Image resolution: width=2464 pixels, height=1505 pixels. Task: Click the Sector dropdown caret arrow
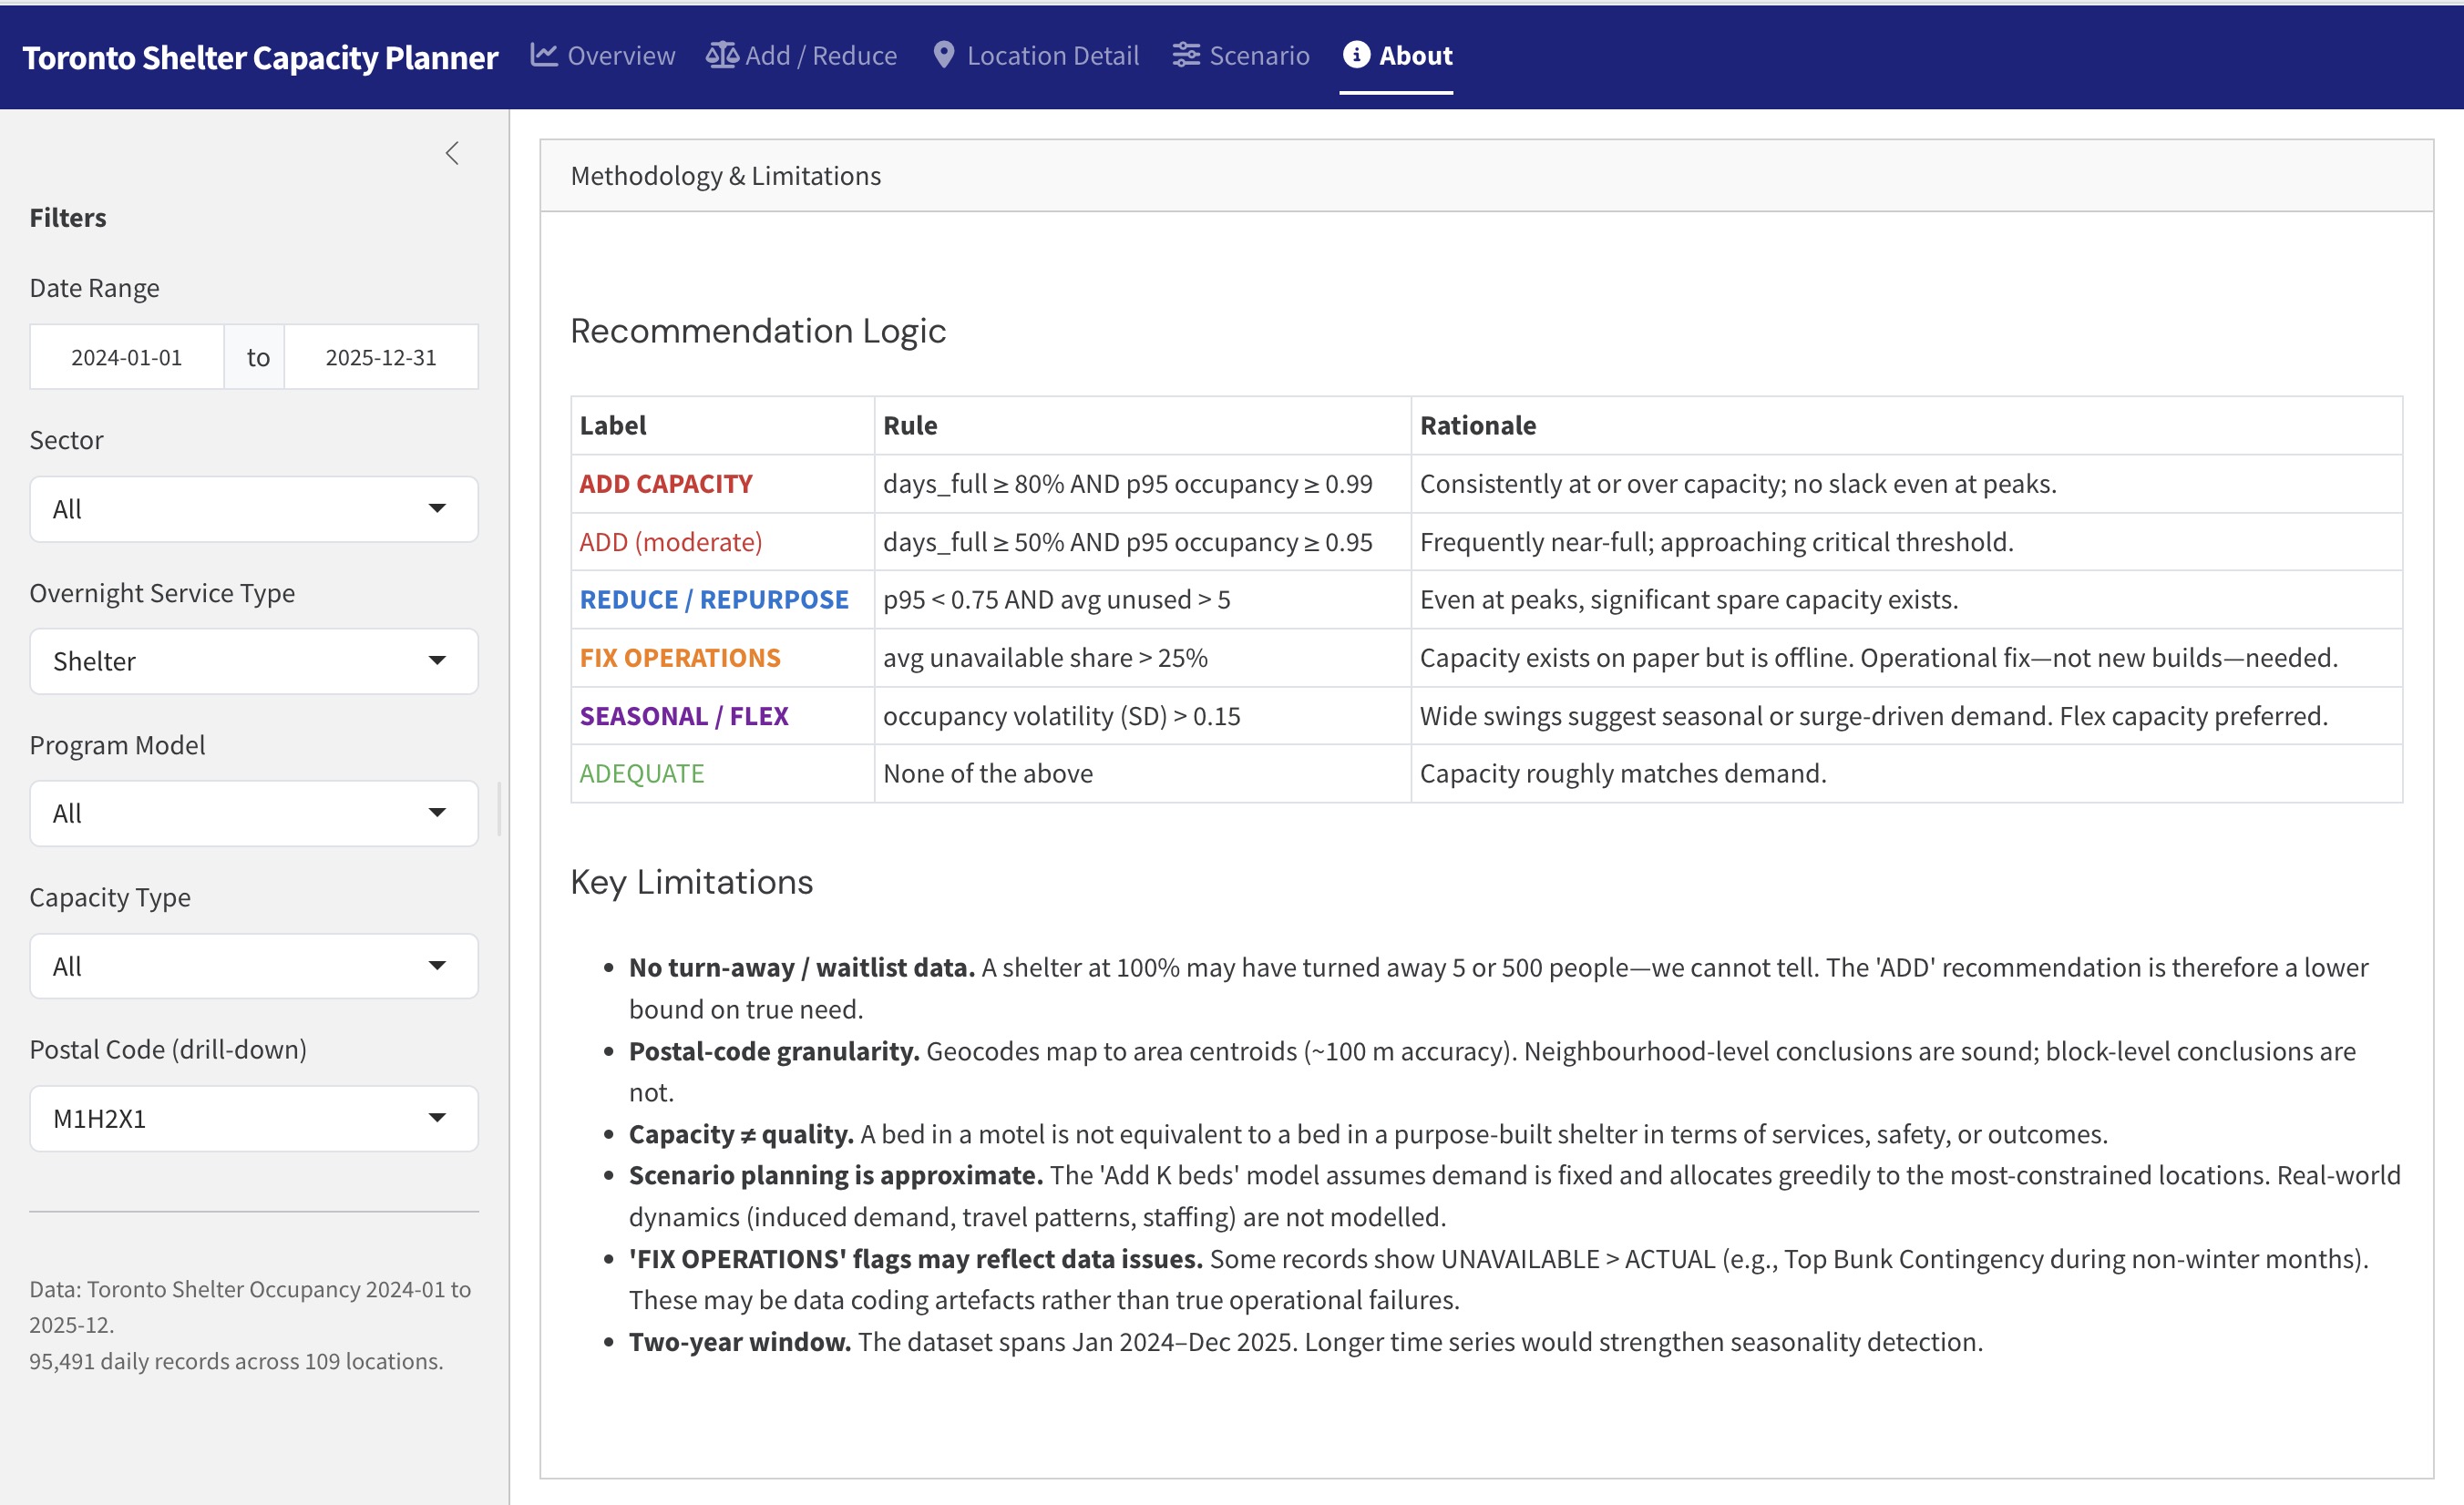(437, 508)
